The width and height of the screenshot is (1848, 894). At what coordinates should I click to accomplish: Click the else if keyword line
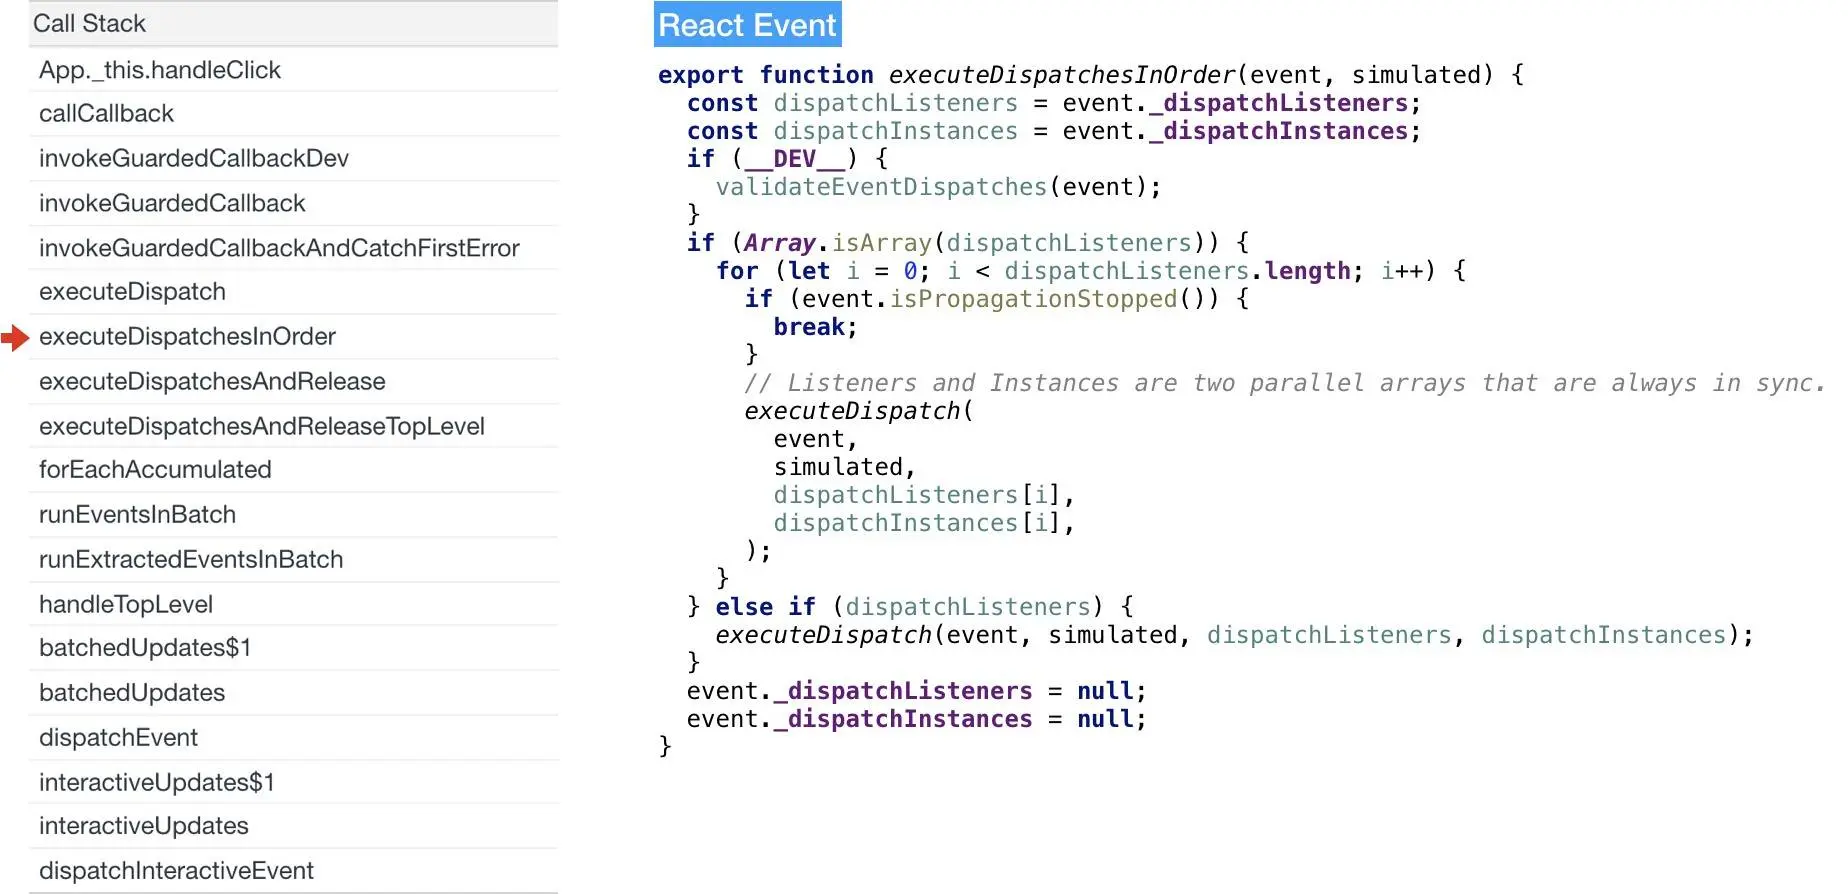[765, 607]
